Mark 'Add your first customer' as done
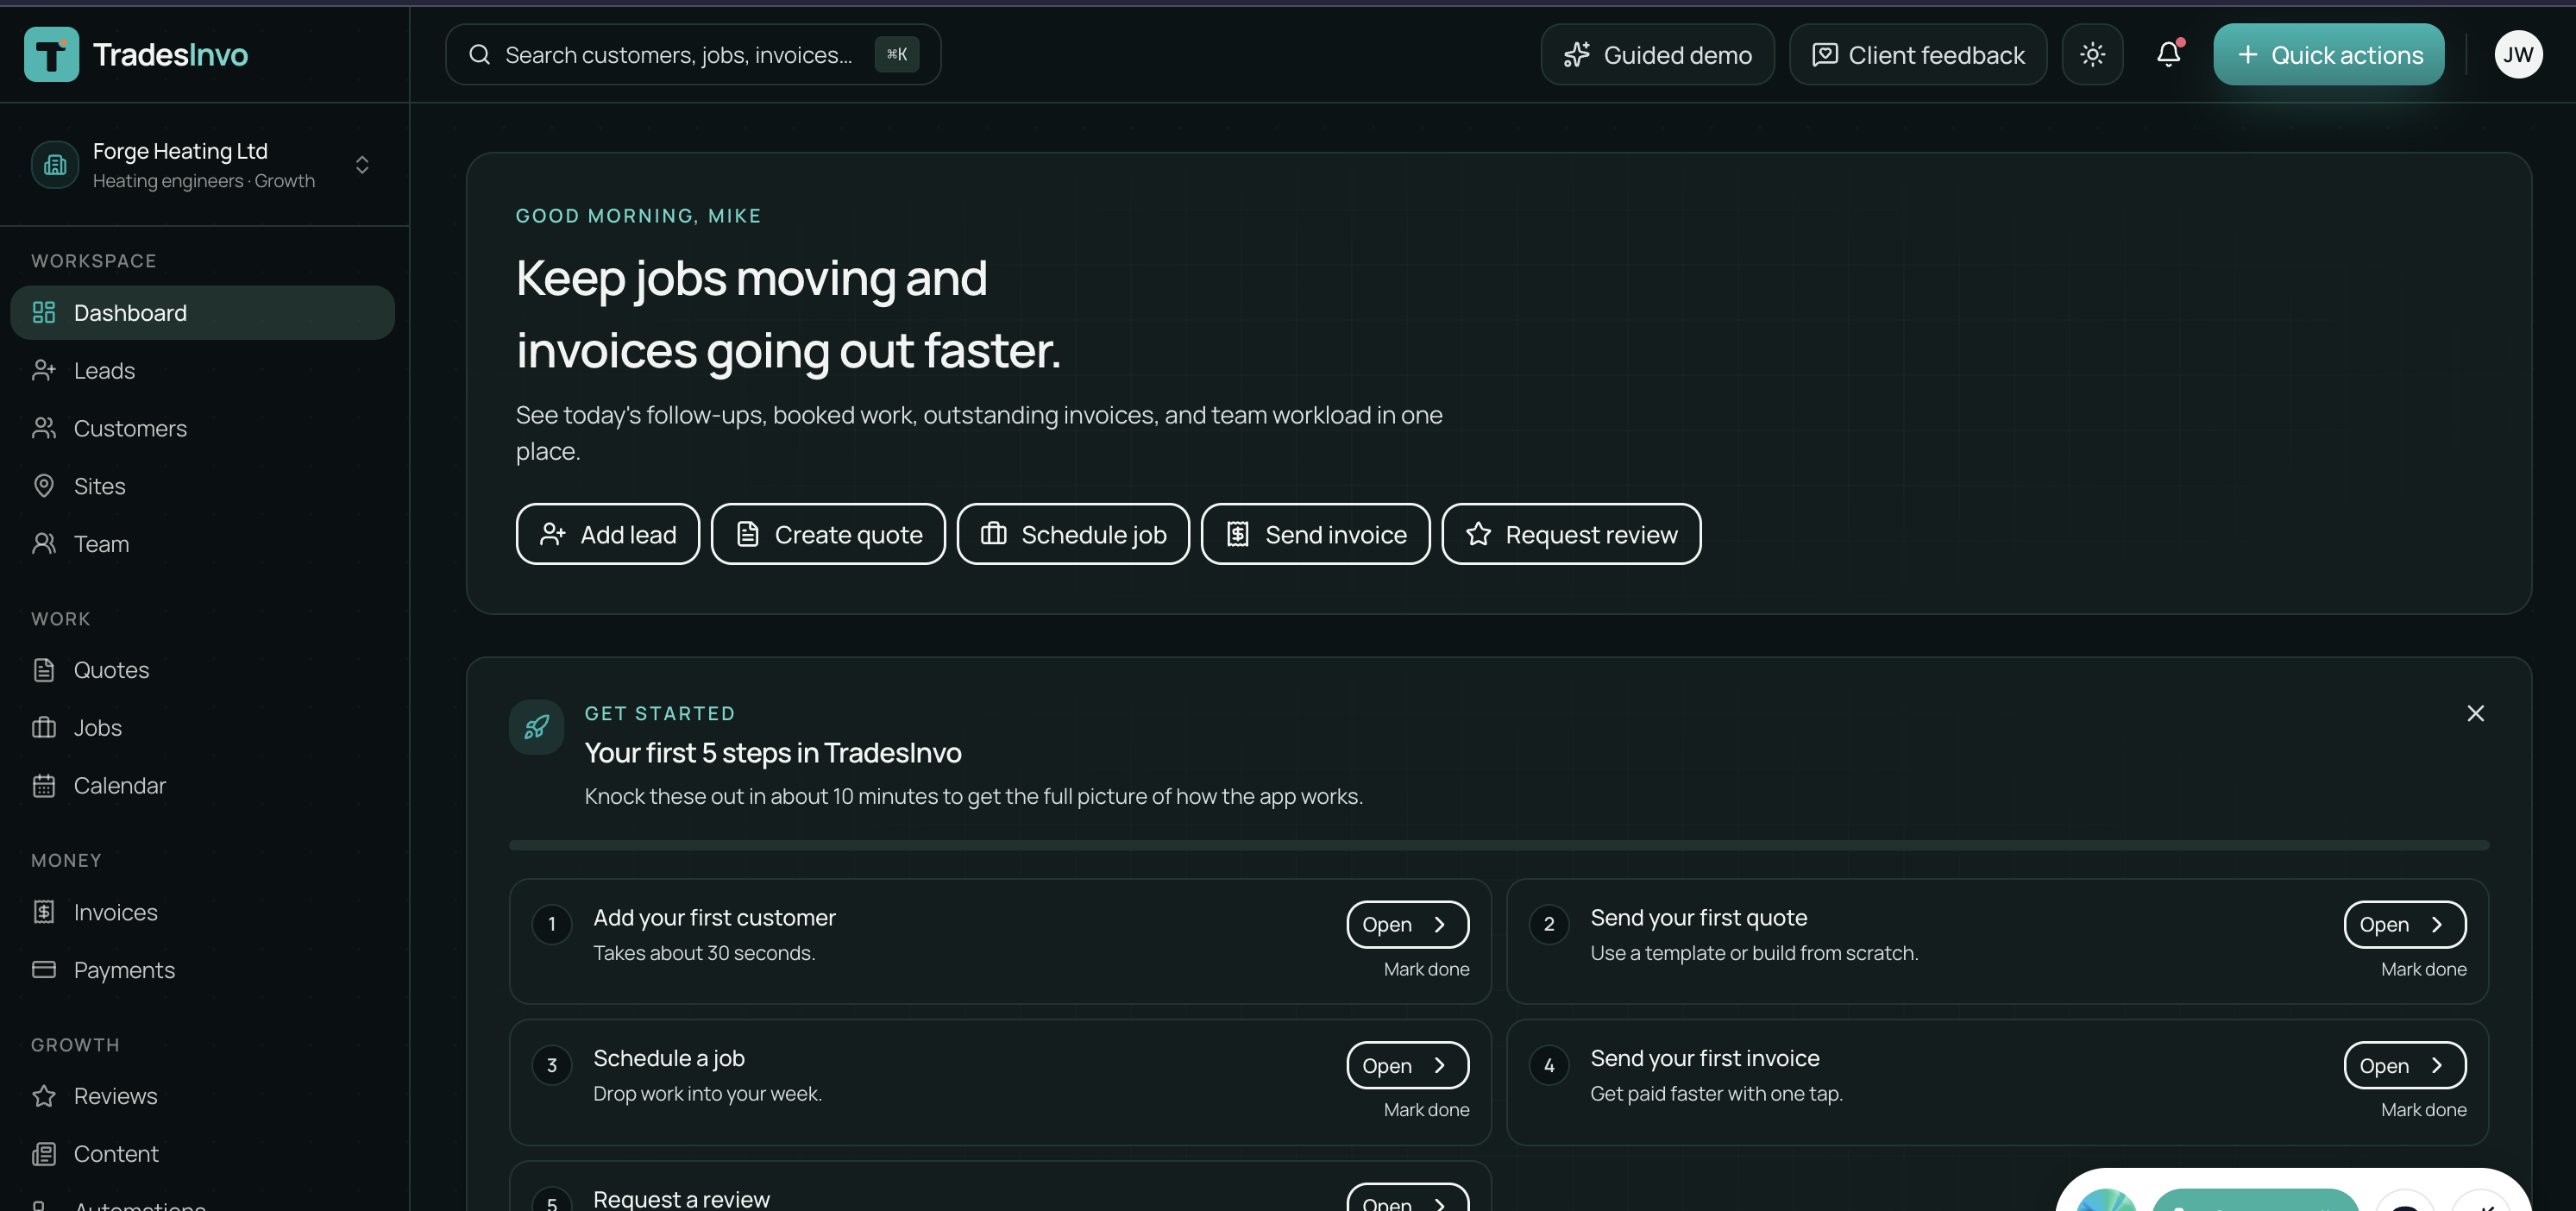 pyautogui.click(x=1426, y=969)
